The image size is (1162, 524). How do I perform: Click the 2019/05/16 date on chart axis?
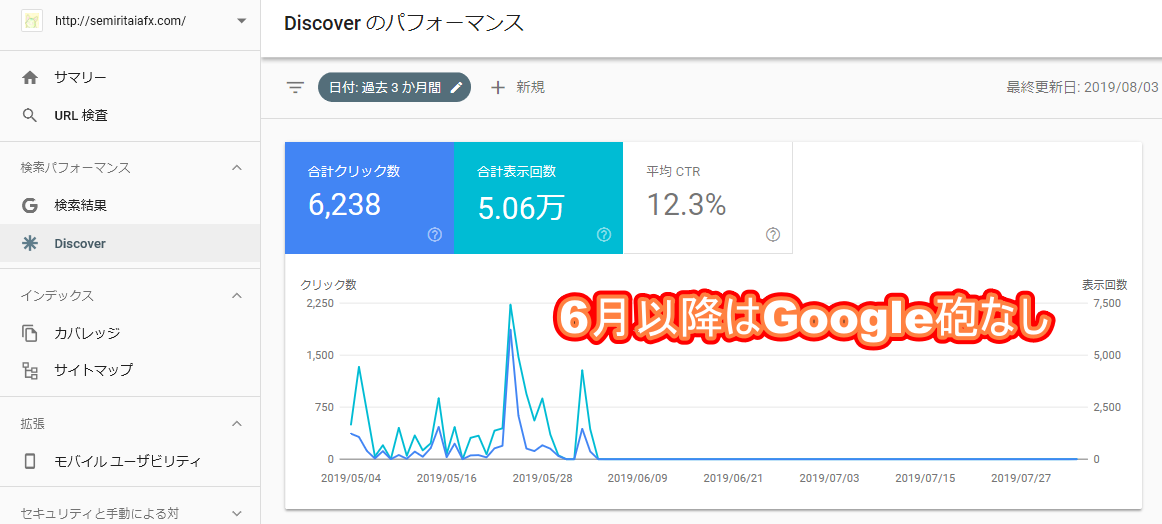[447, 478]
